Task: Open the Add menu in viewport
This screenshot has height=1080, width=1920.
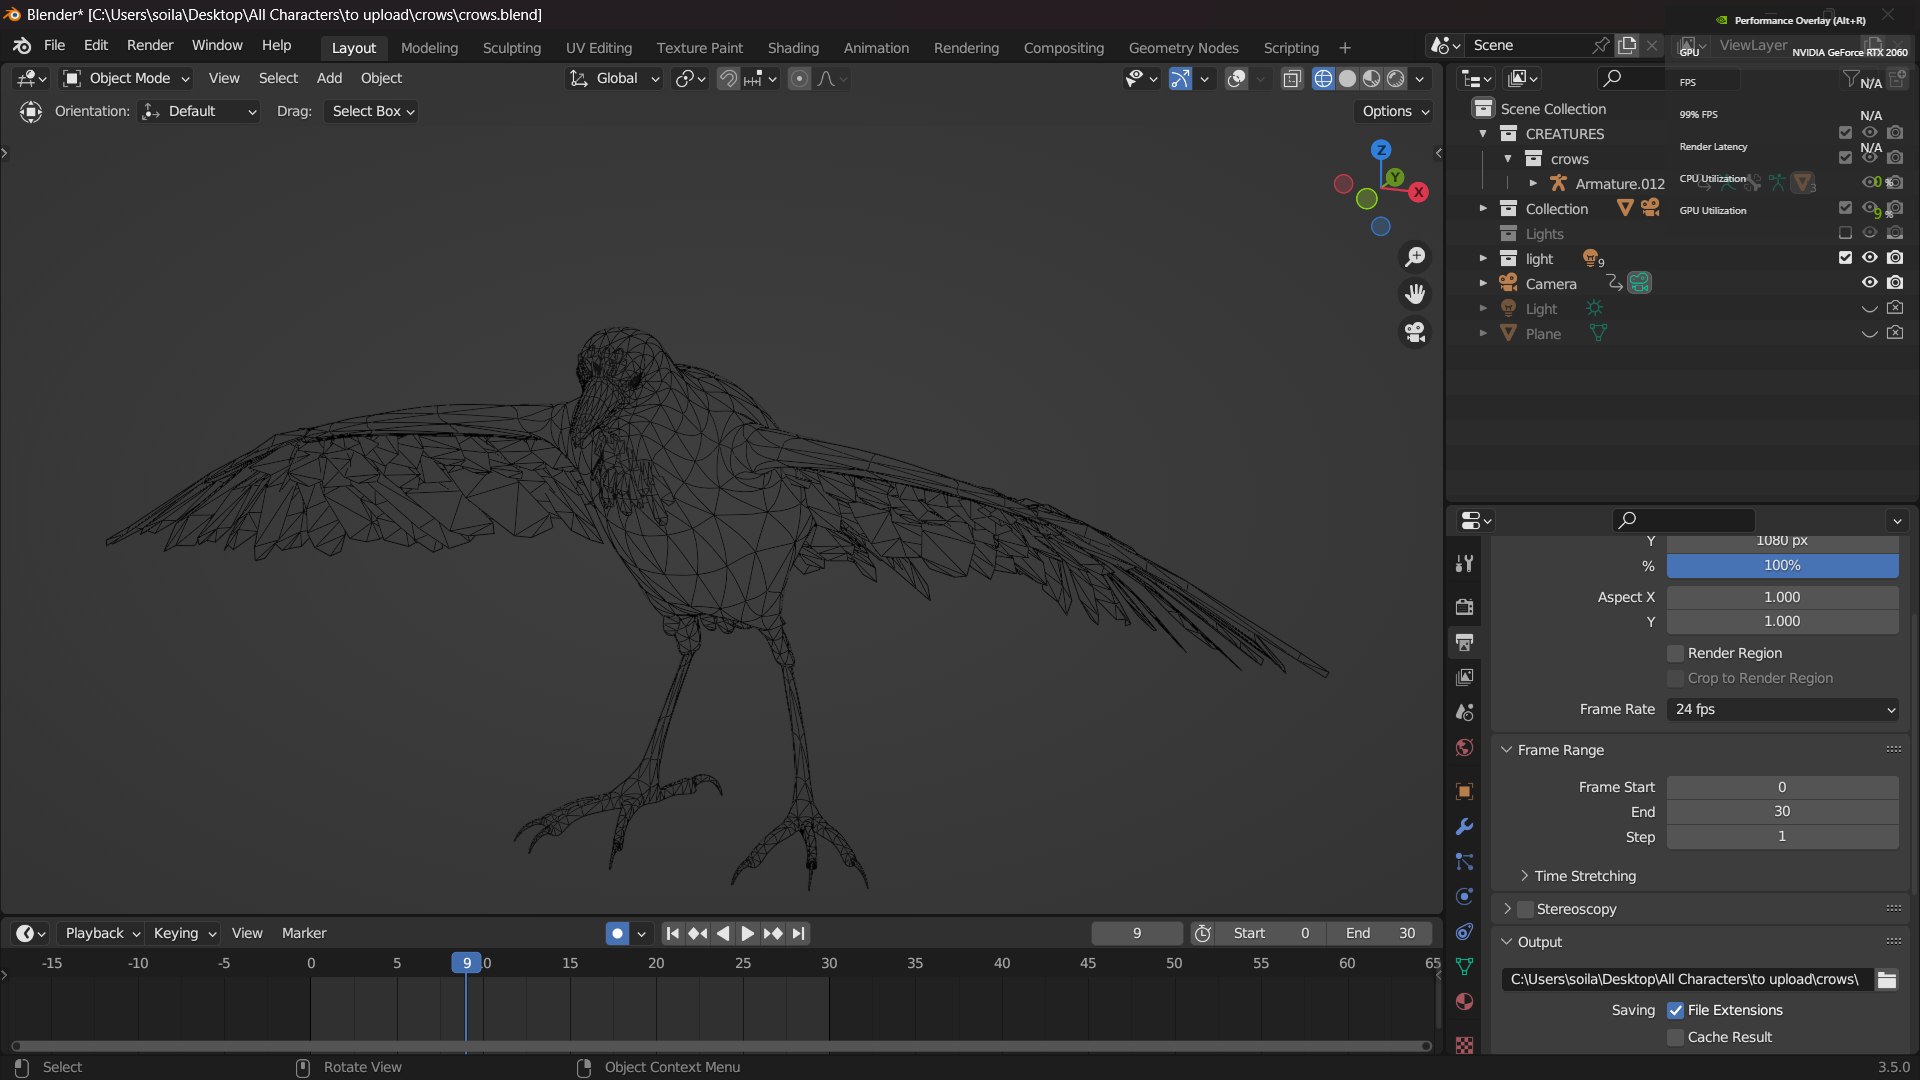Action: (x=329, y=79)
